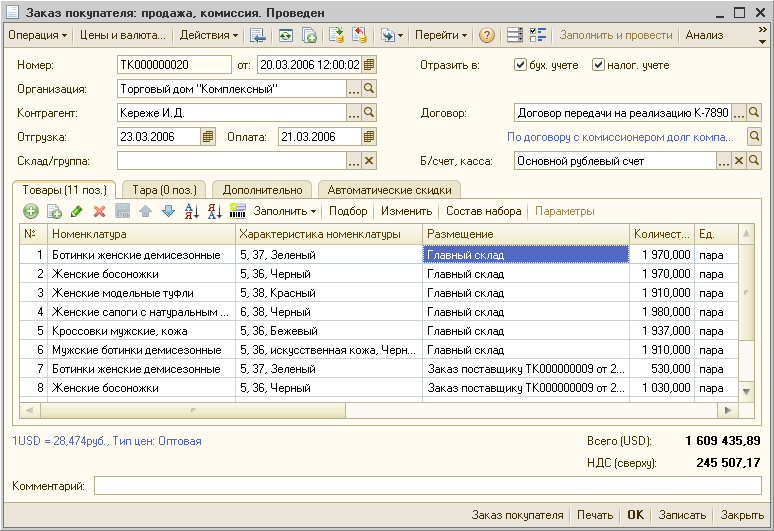Click the move row up arrow icon

pyautogui.click(x=145, y=211)
